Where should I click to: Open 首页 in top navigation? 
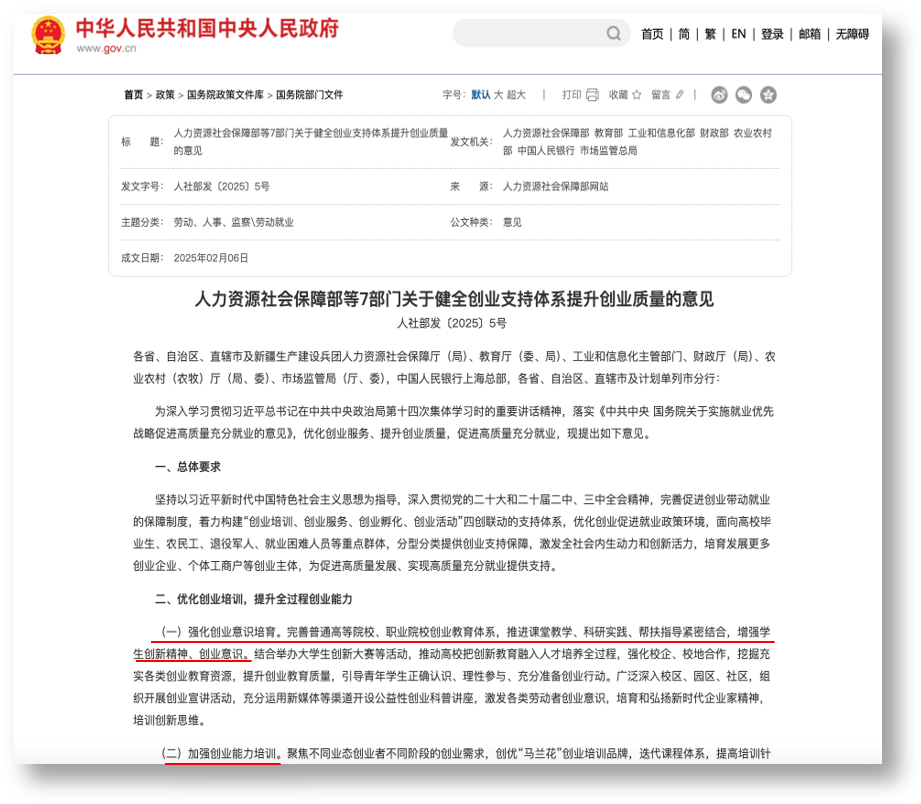652,34
